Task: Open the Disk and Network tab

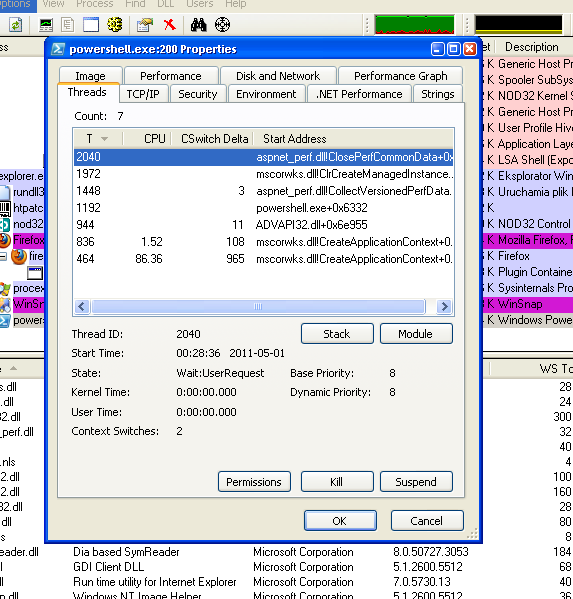Action: 278,76
